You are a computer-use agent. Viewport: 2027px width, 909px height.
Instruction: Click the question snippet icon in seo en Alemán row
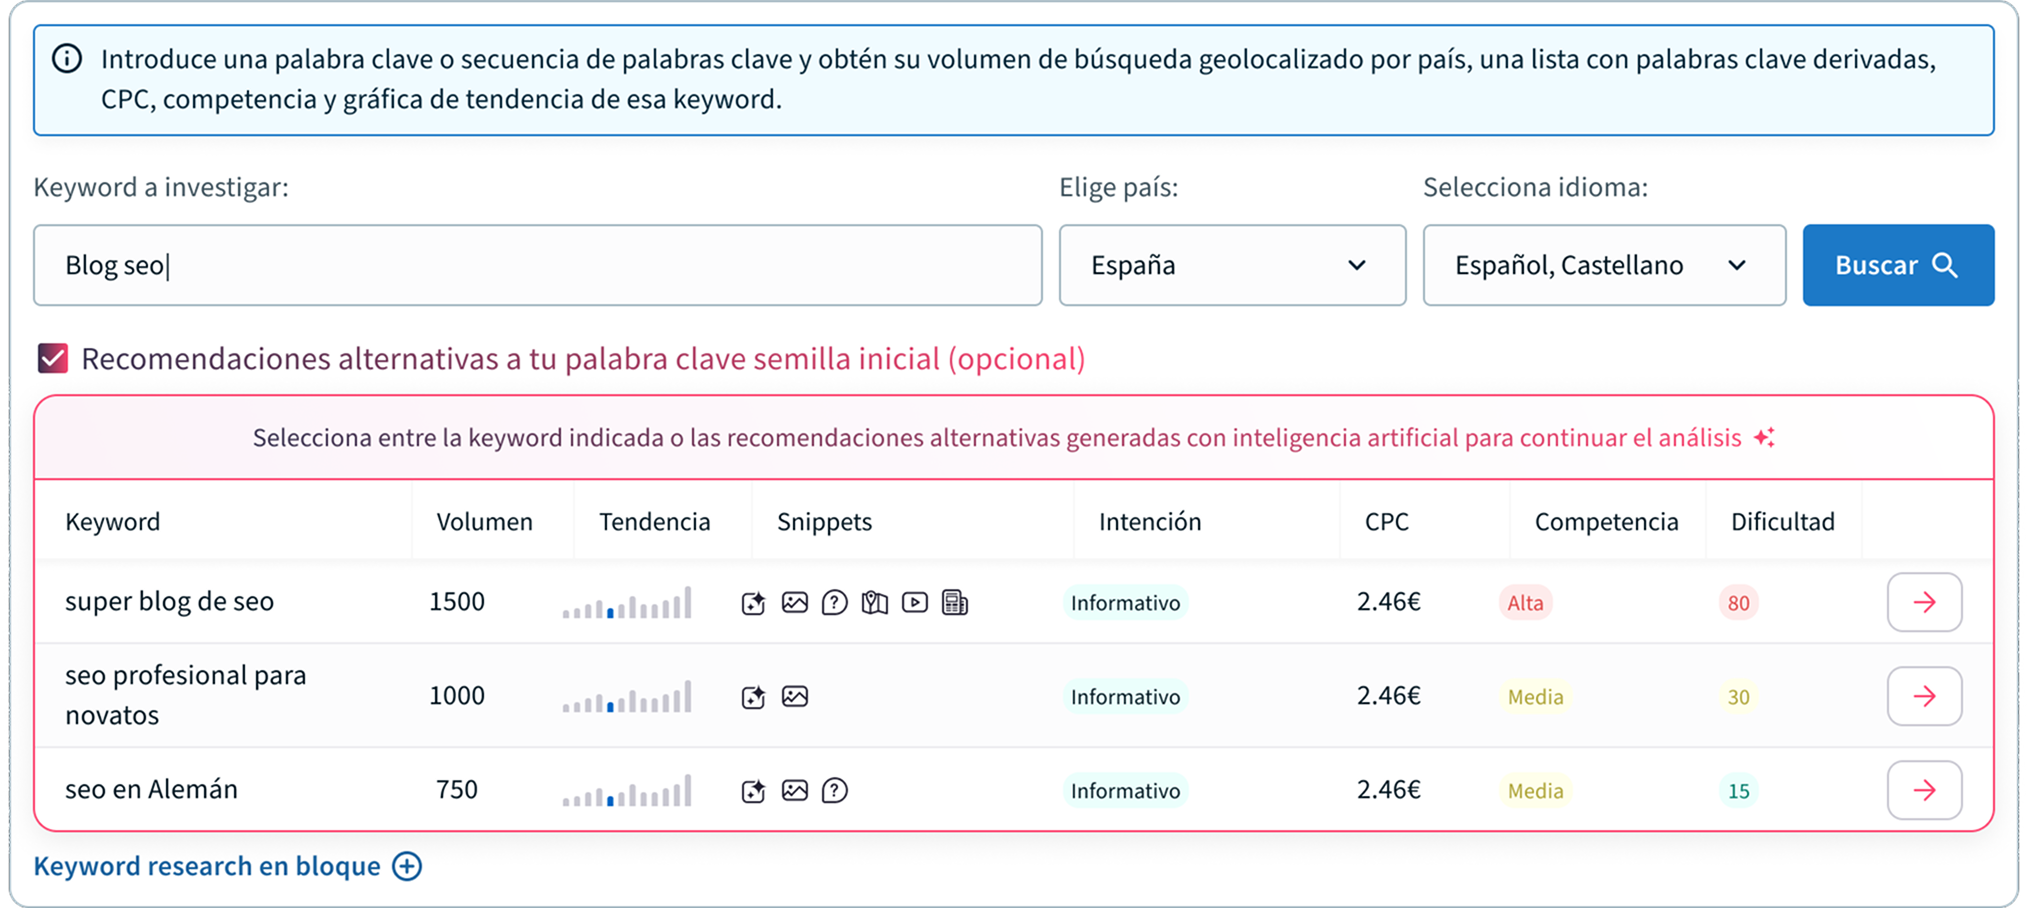[x=835, y=791]
